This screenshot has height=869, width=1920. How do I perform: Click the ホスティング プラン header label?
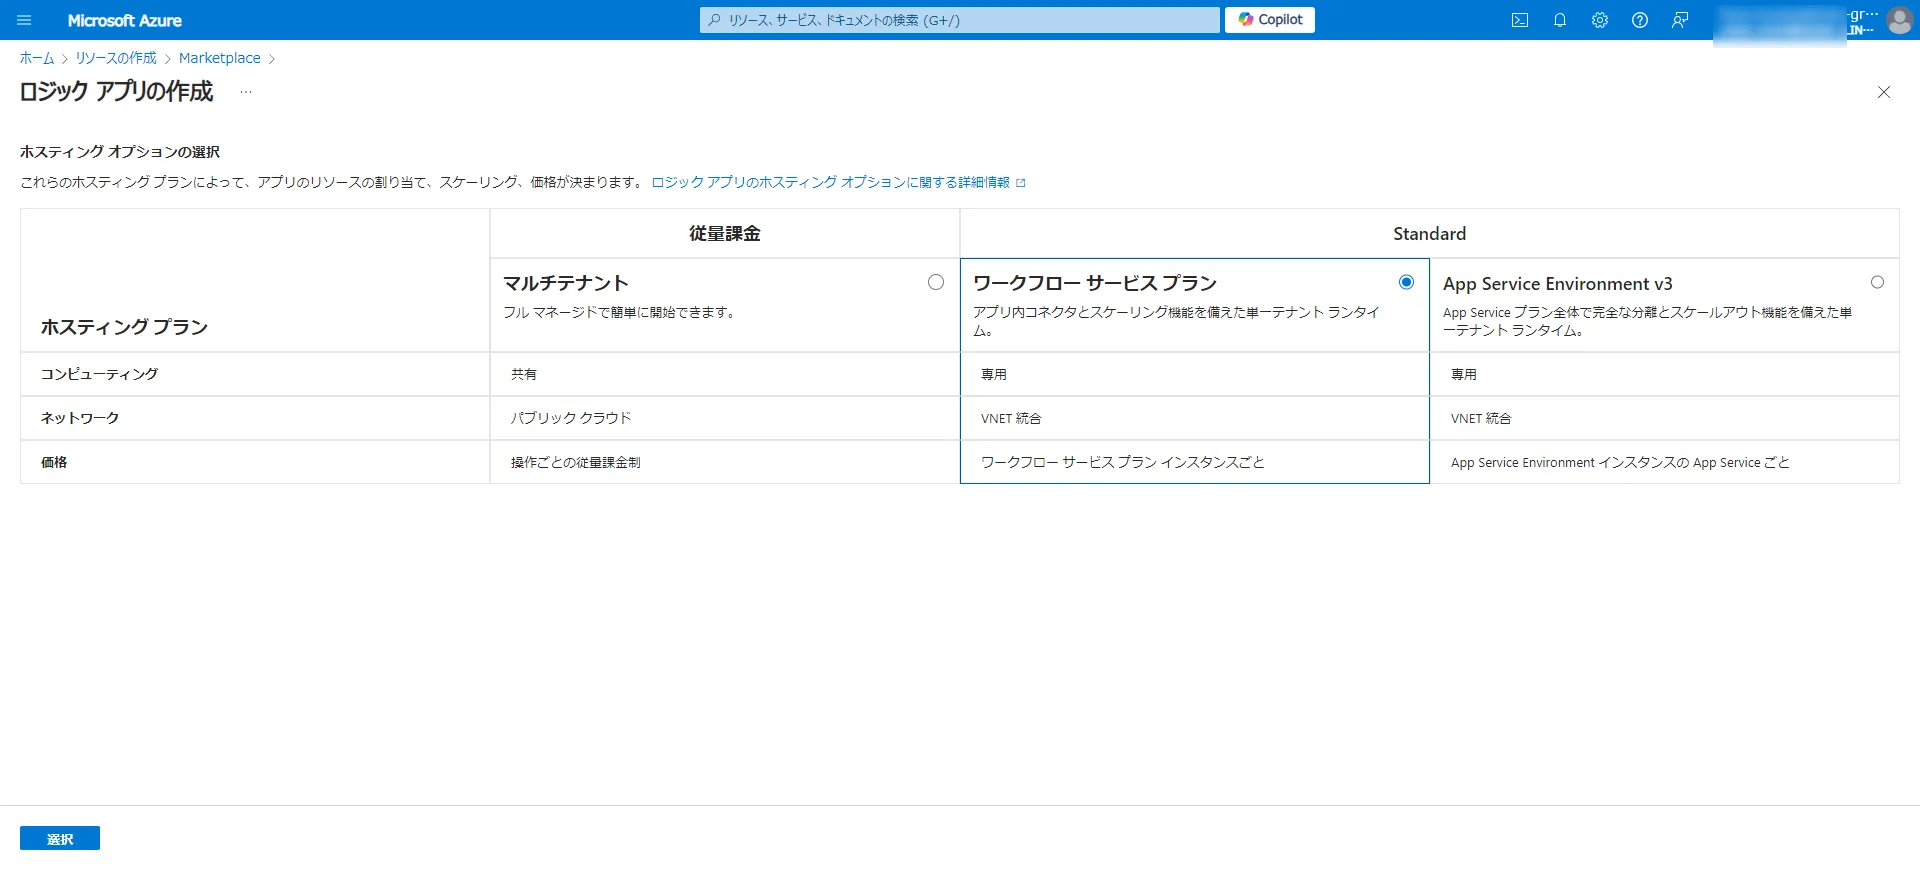click(x=124, y=327)
